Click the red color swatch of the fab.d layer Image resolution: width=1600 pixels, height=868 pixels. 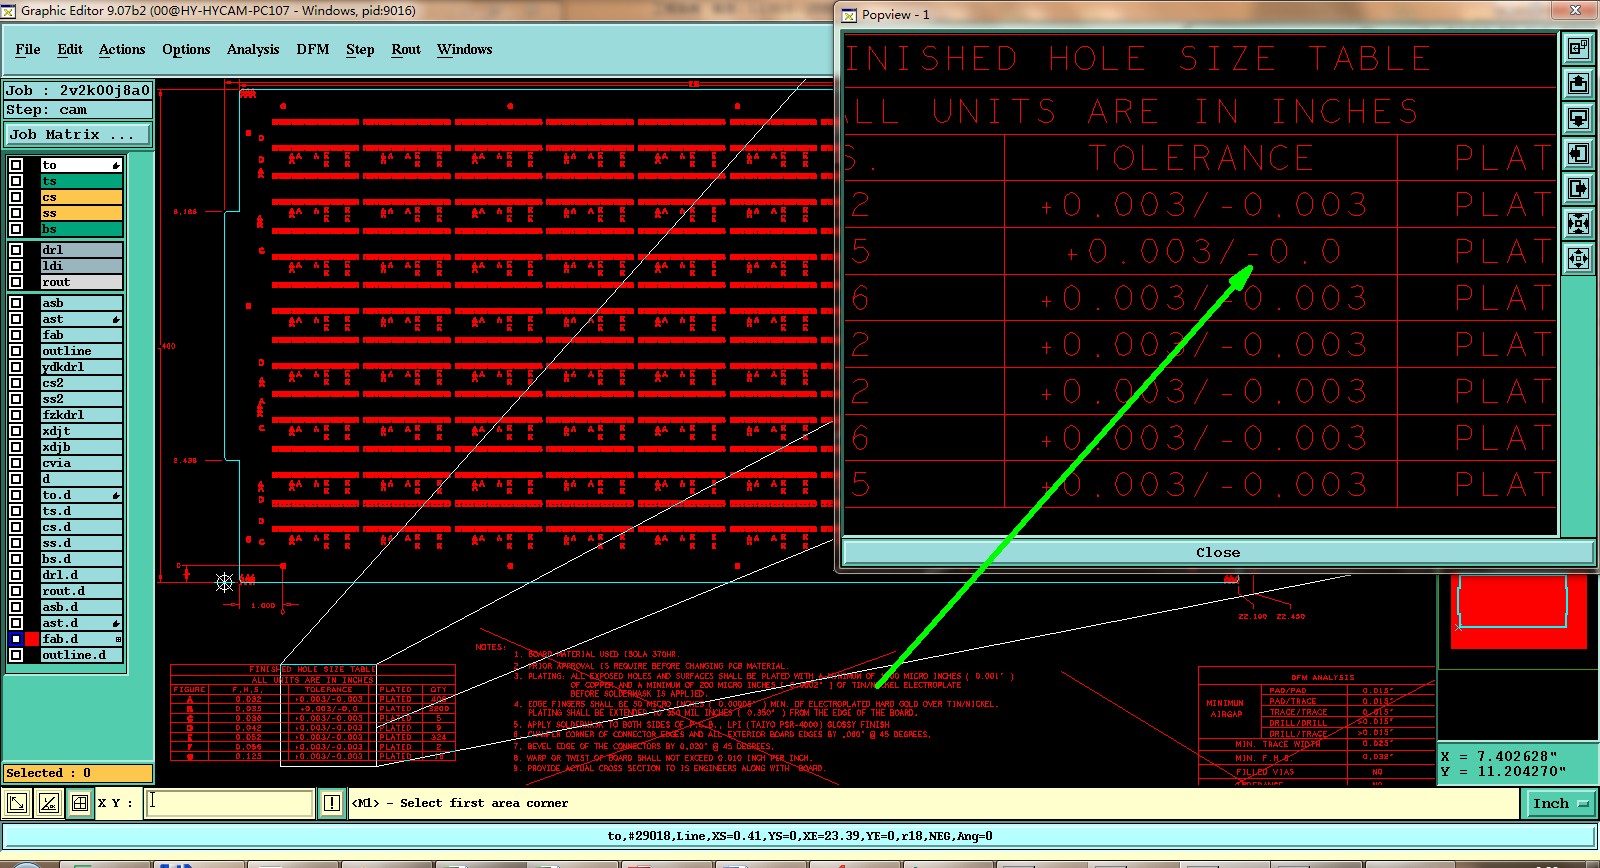[x=32, y=639]
